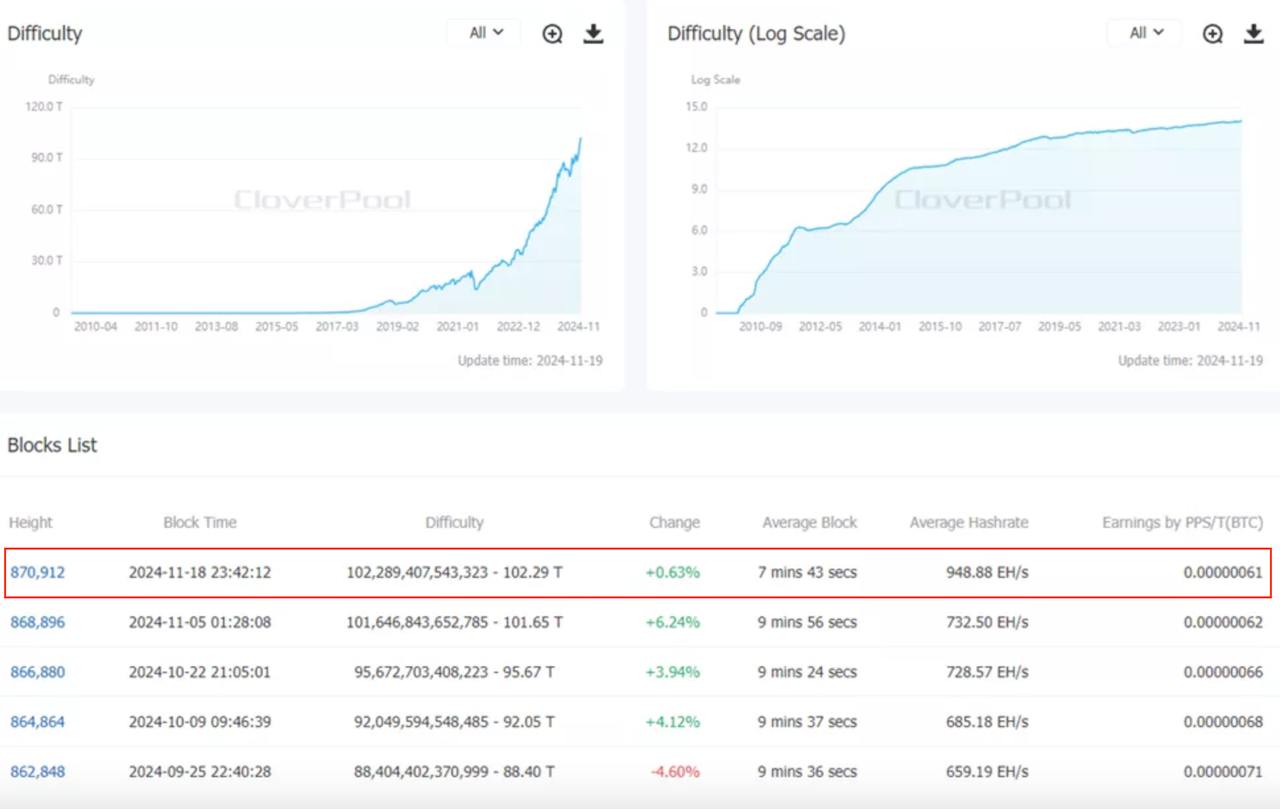The width and height of the screenshot is (1280, 809).
Task: Click earnings value 0.00000066
Action: [1223, 672]
